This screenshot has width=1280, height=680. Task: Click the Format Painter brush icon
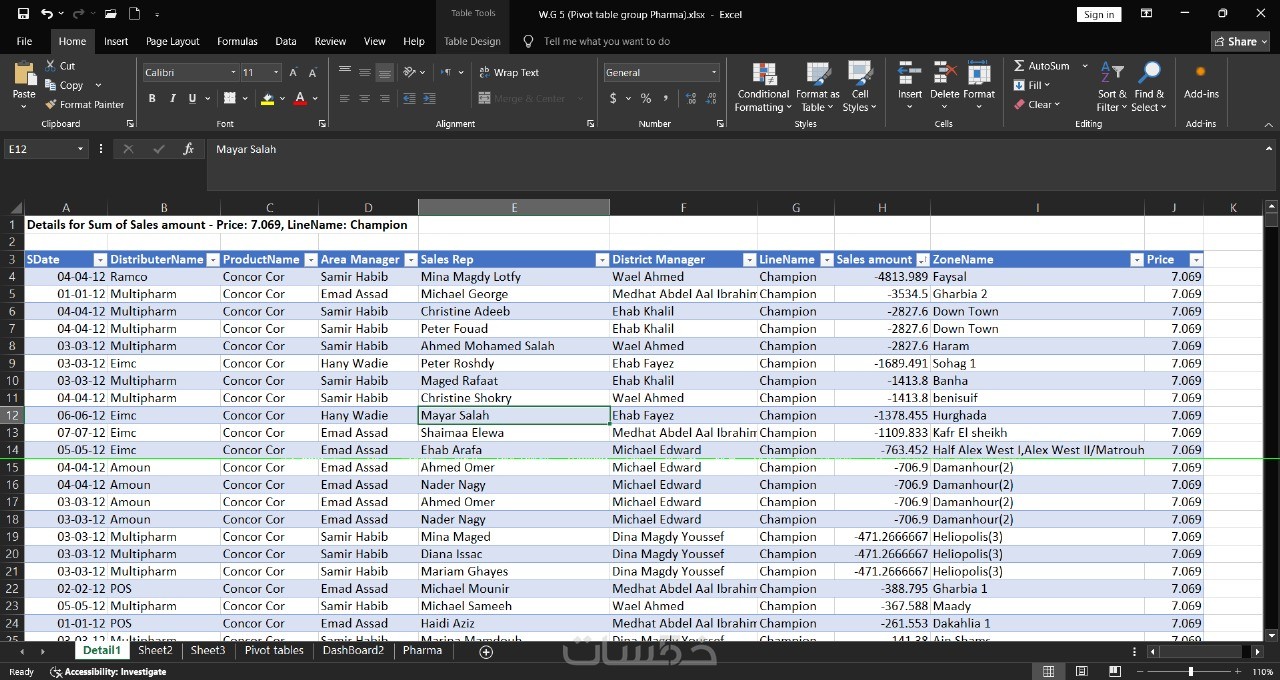51,104
